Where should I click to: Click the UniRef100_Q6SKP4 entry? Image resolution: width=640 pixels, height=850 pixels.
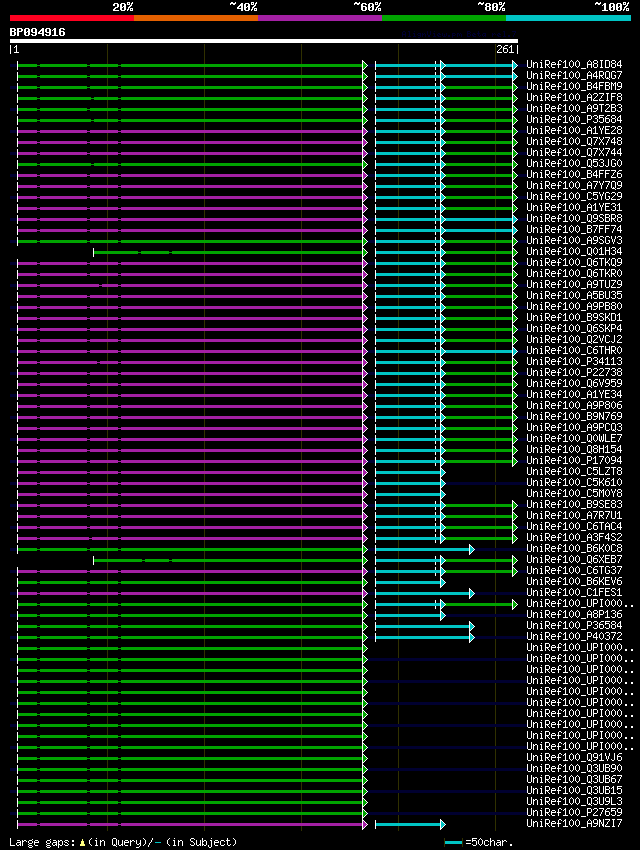click(x=574, y=329)
